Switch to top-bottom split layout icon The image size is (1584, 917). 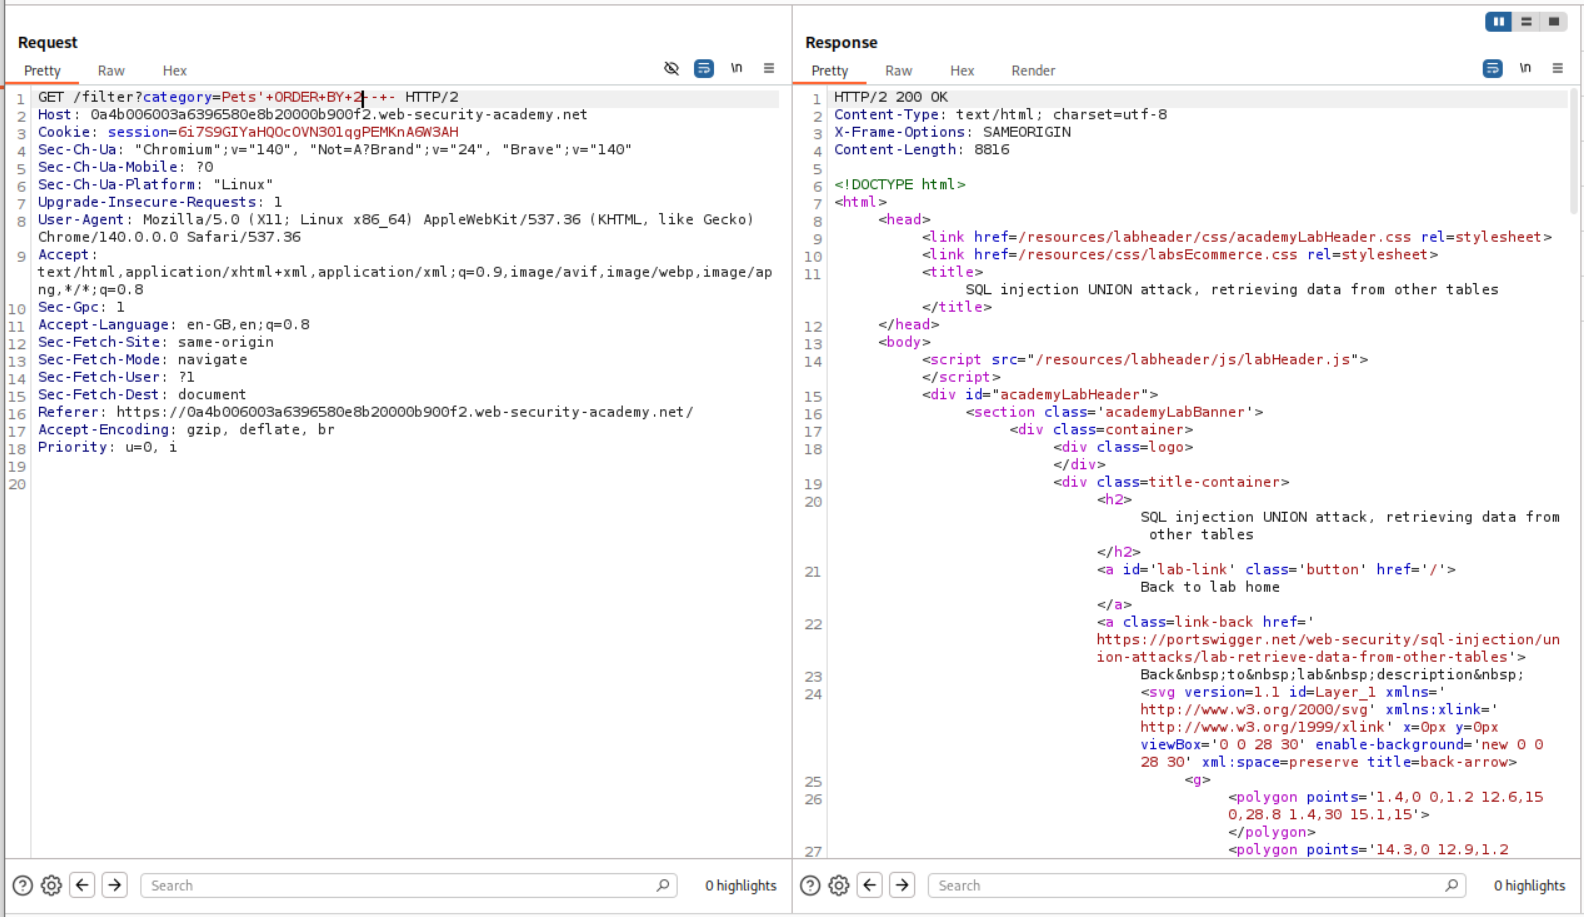pos(1526,22)
